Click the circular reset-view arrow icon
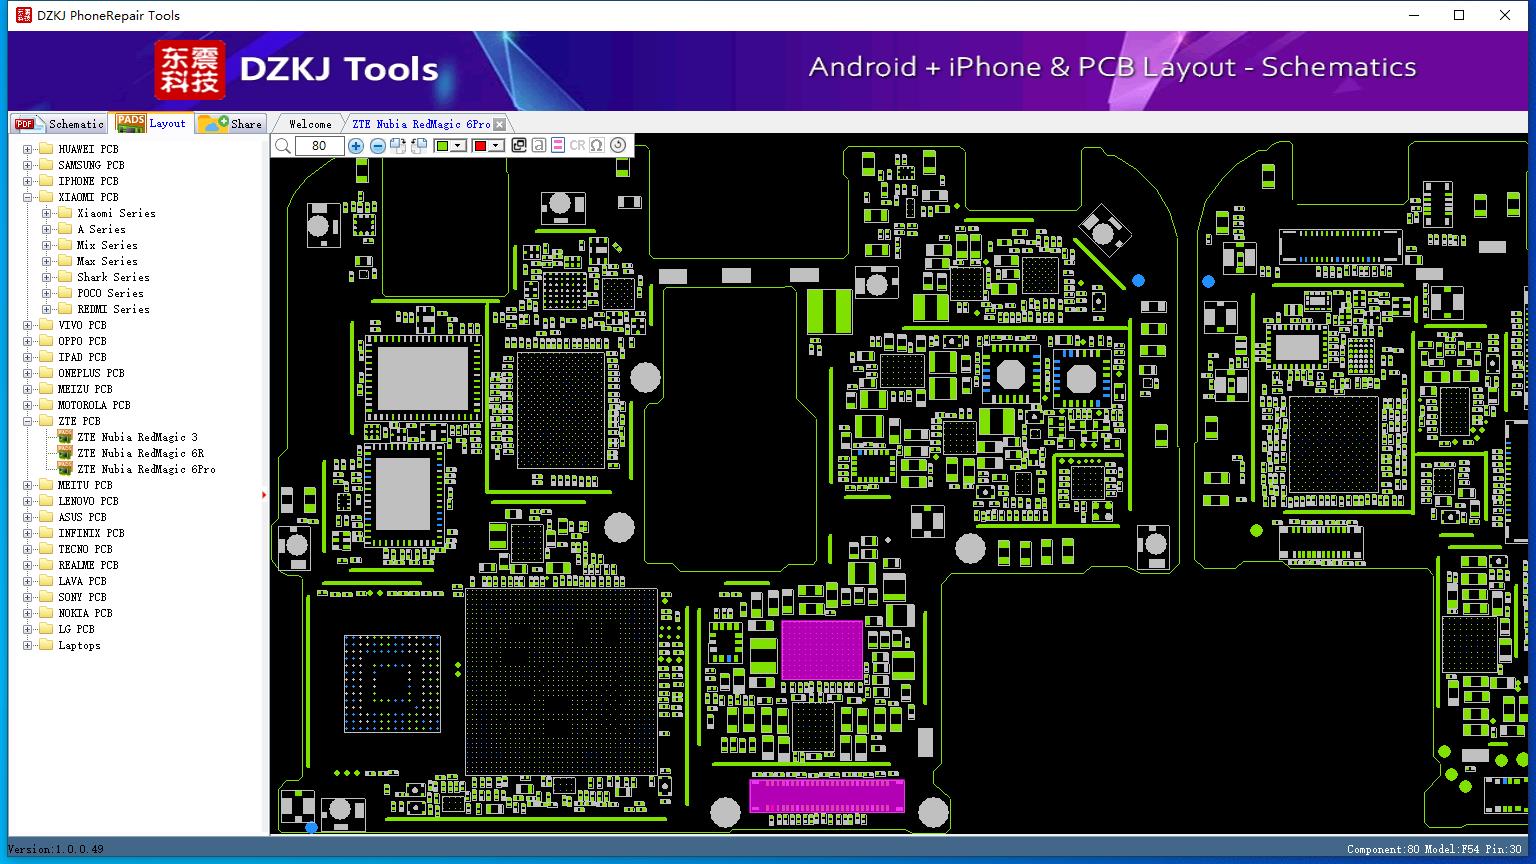Image resolution: width=1536 pixels, height=864 pixels. tap(618, 145)
